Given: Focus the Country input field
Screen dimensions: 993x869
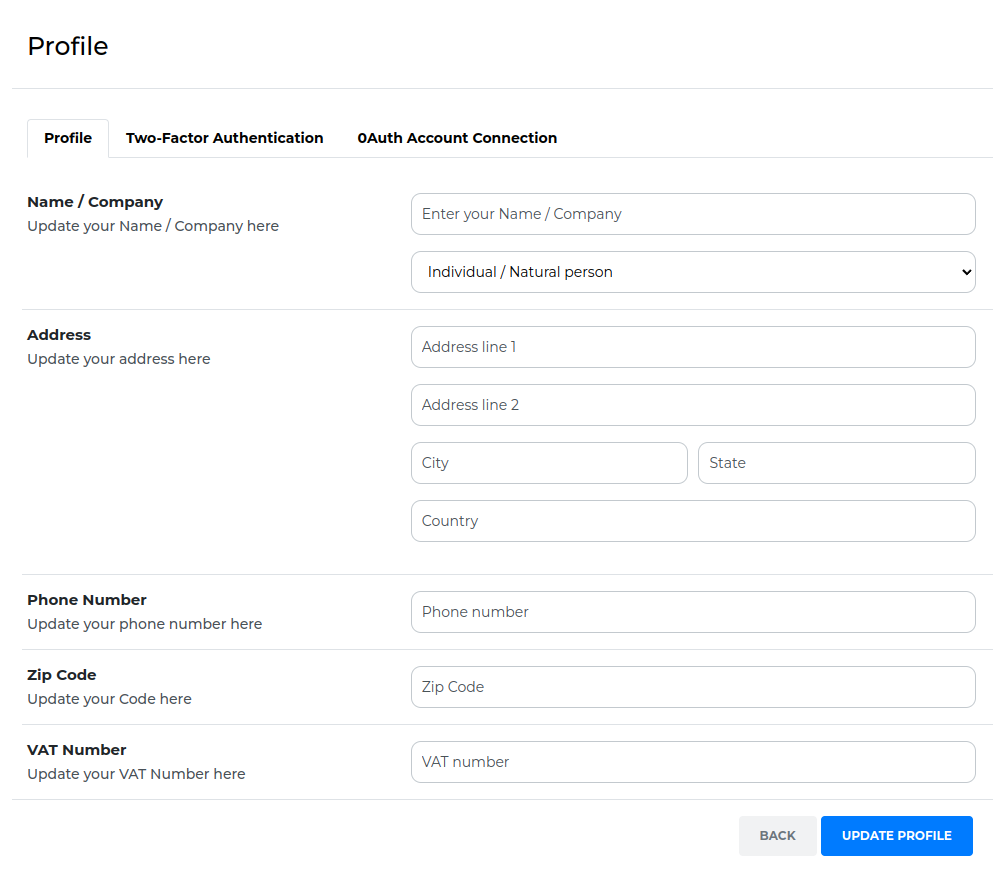Looking at the screenshot, I should point(693,521).
